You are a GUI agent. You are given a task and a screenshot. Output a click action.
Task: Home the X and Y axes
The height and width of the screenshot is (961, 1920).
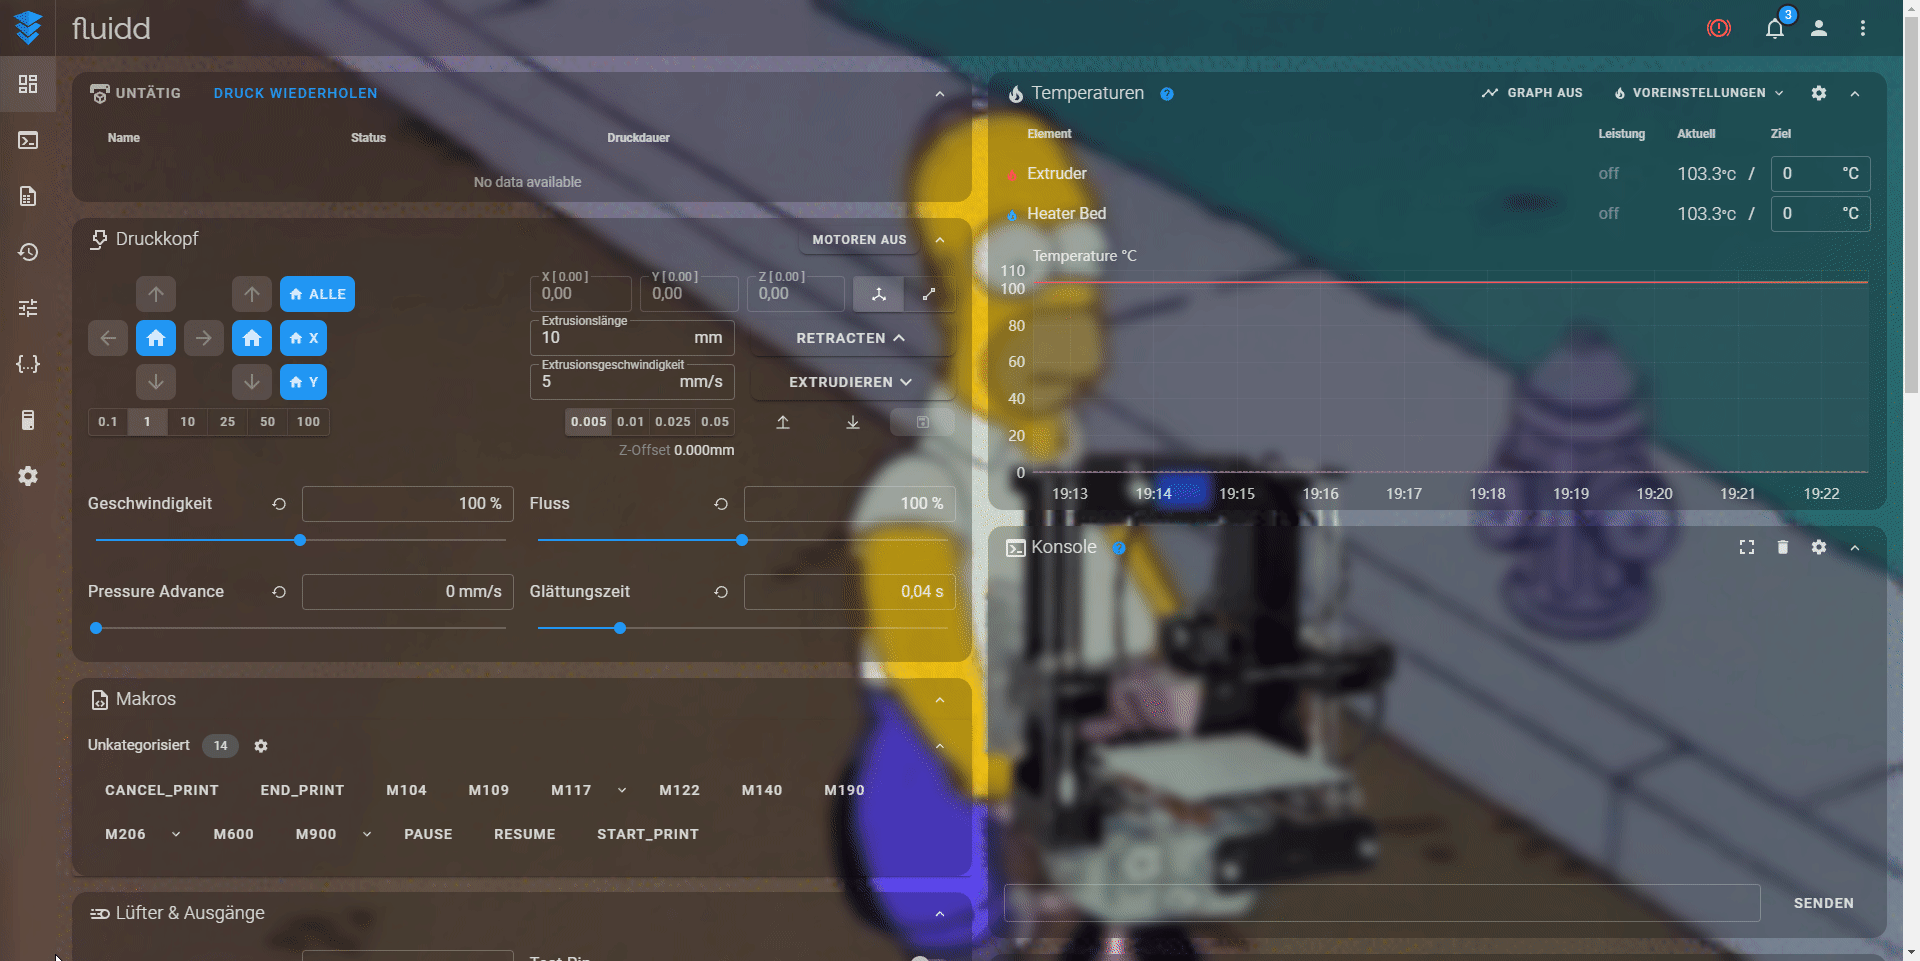pyautogui.click(x=156, y=338)
